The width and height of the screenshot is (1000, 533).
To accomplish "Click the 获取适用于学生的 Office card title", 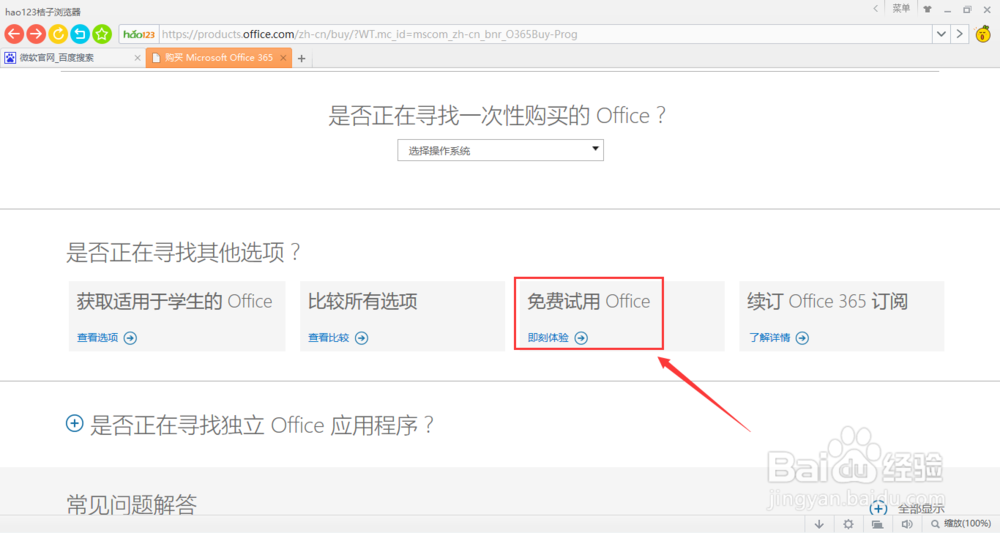I will pyautogui.click(x=175, y=301).
